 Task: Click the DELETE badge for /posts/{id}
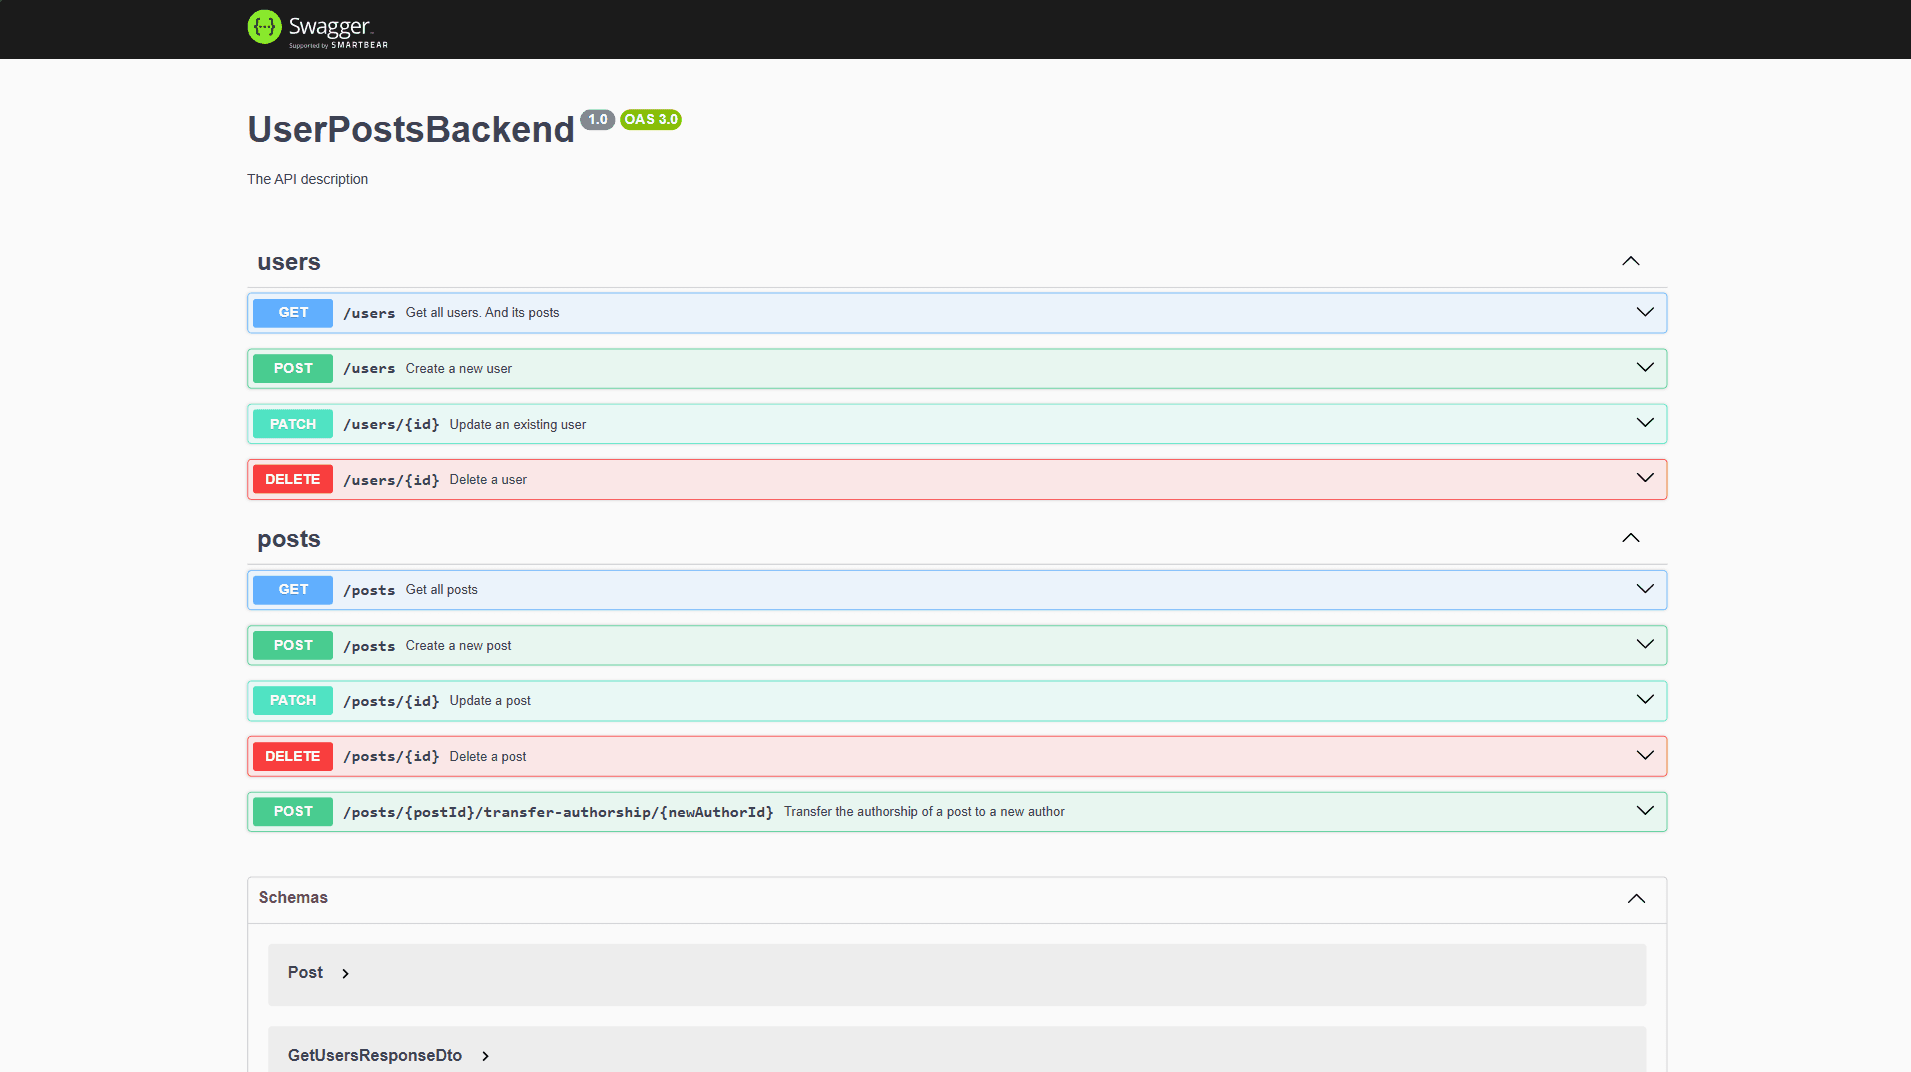click(x=292, y=756)
